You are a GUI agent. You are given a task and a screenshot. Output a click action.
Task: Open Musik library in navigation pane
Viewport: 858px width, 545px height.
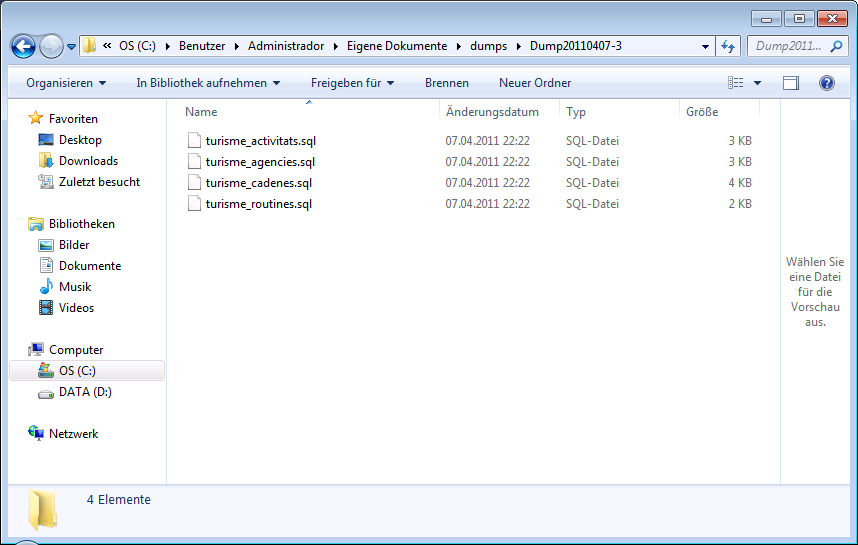(x=74, y=287)
